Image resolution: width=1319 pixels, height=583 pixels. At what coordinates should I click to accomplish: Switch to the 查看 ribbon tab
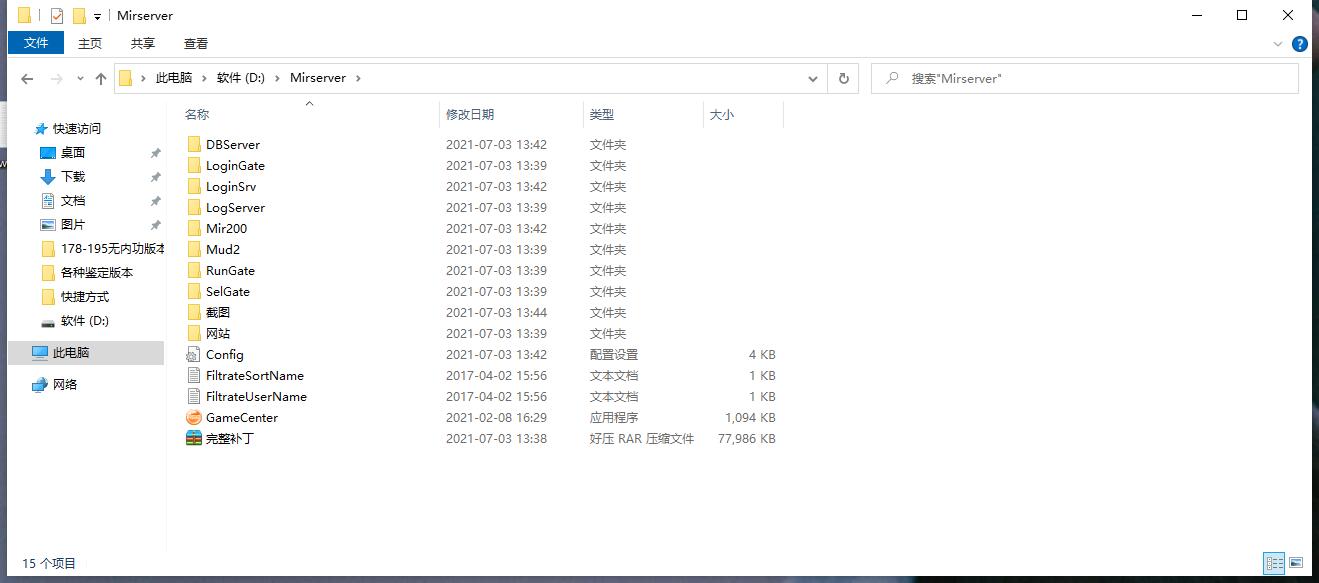tap(196, 43)
